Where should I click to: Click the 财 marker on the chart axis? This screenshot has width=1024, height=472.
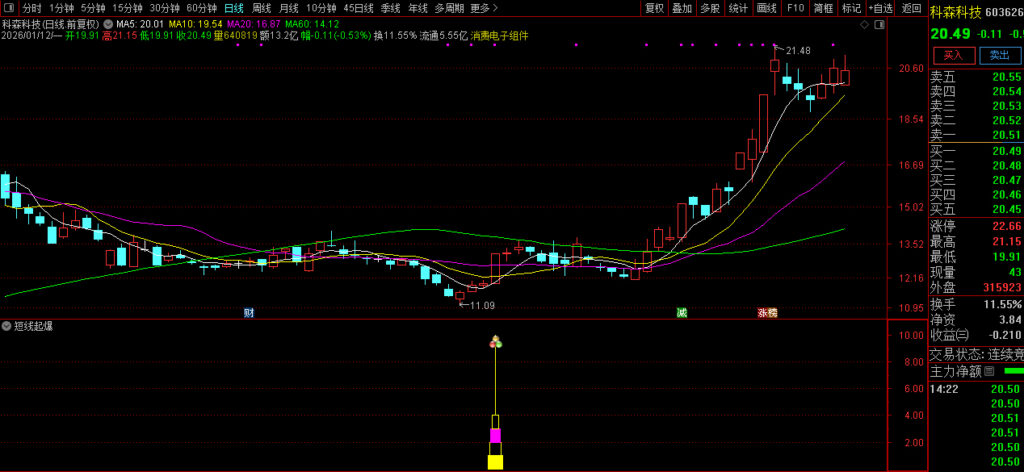click(248, 313)
